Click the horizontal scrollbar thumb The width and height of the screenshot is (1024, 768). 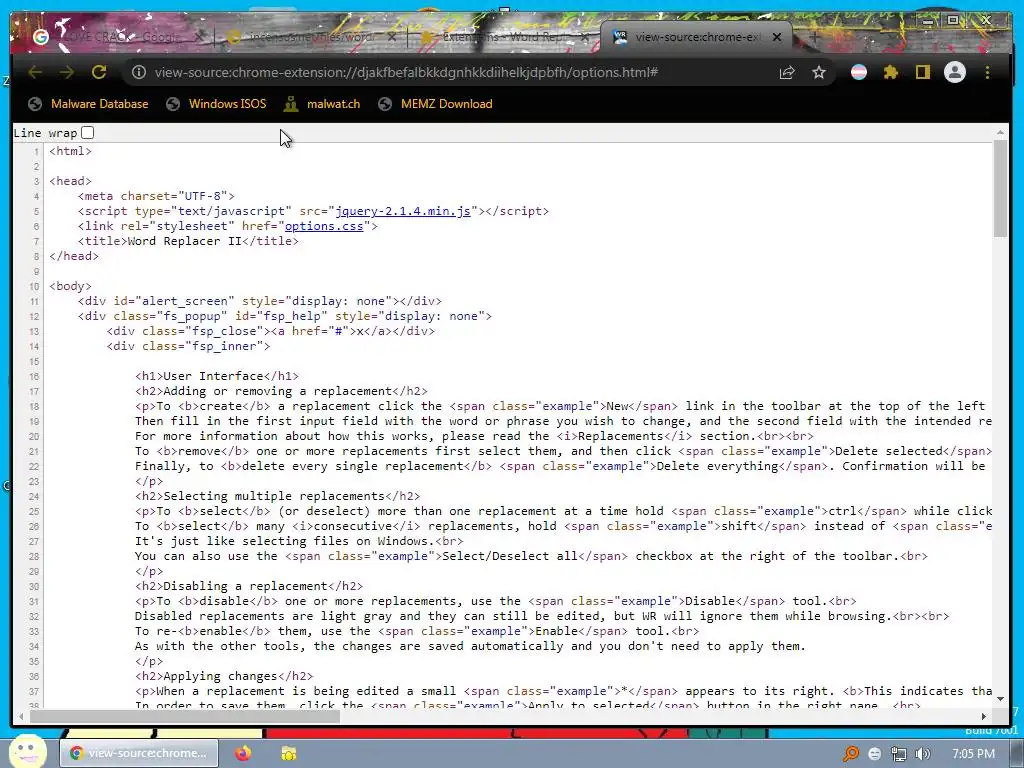pos(185,716)
